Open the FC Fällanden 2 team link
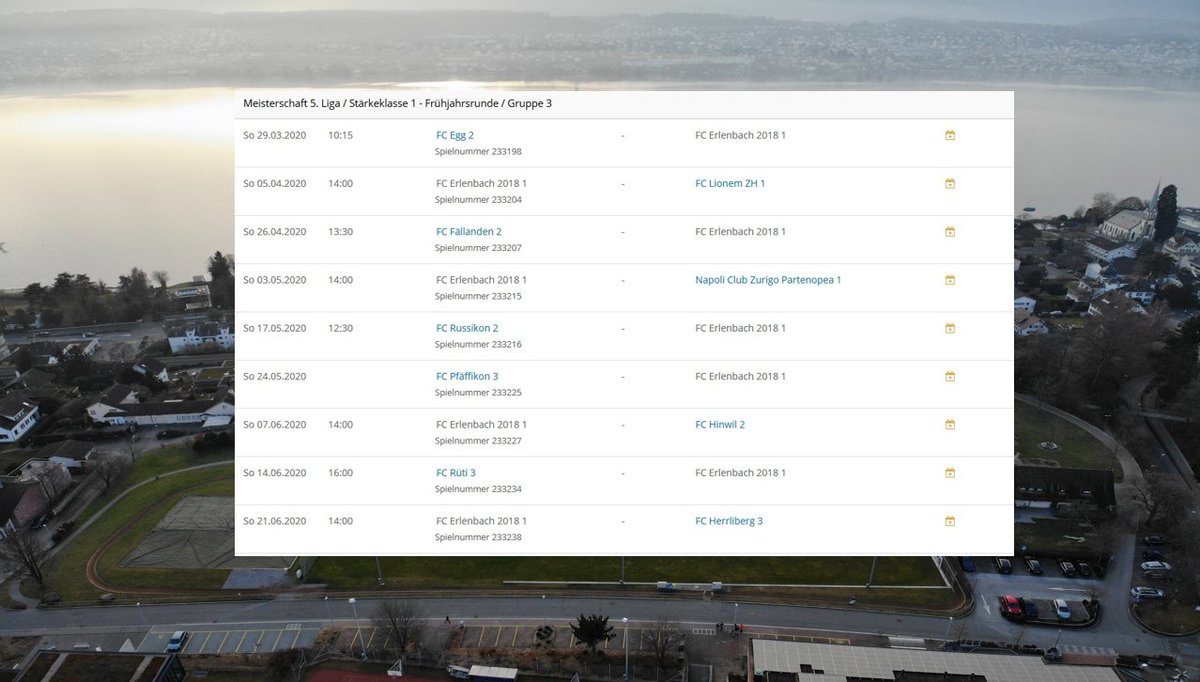This screenshot has height=682, width=1200. point(469,231)
